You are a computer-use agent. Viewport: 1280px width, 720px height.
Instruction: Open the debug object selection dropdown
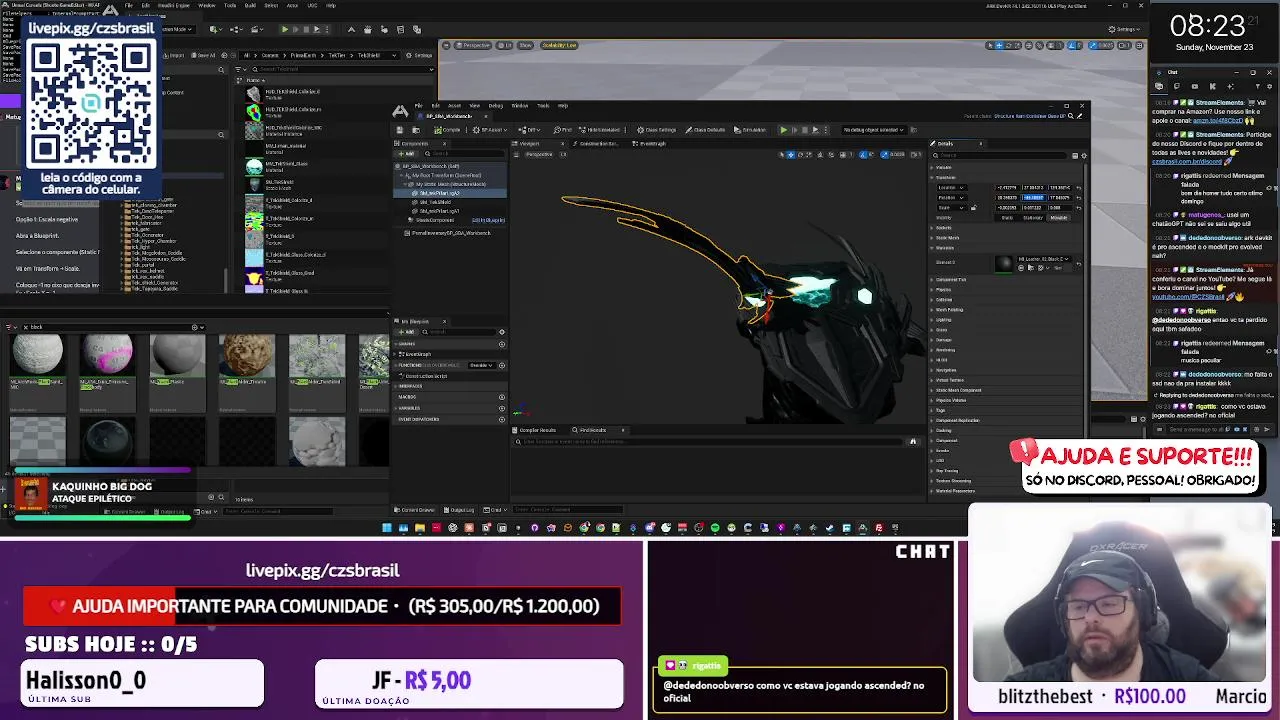click(x=875, y=130)
